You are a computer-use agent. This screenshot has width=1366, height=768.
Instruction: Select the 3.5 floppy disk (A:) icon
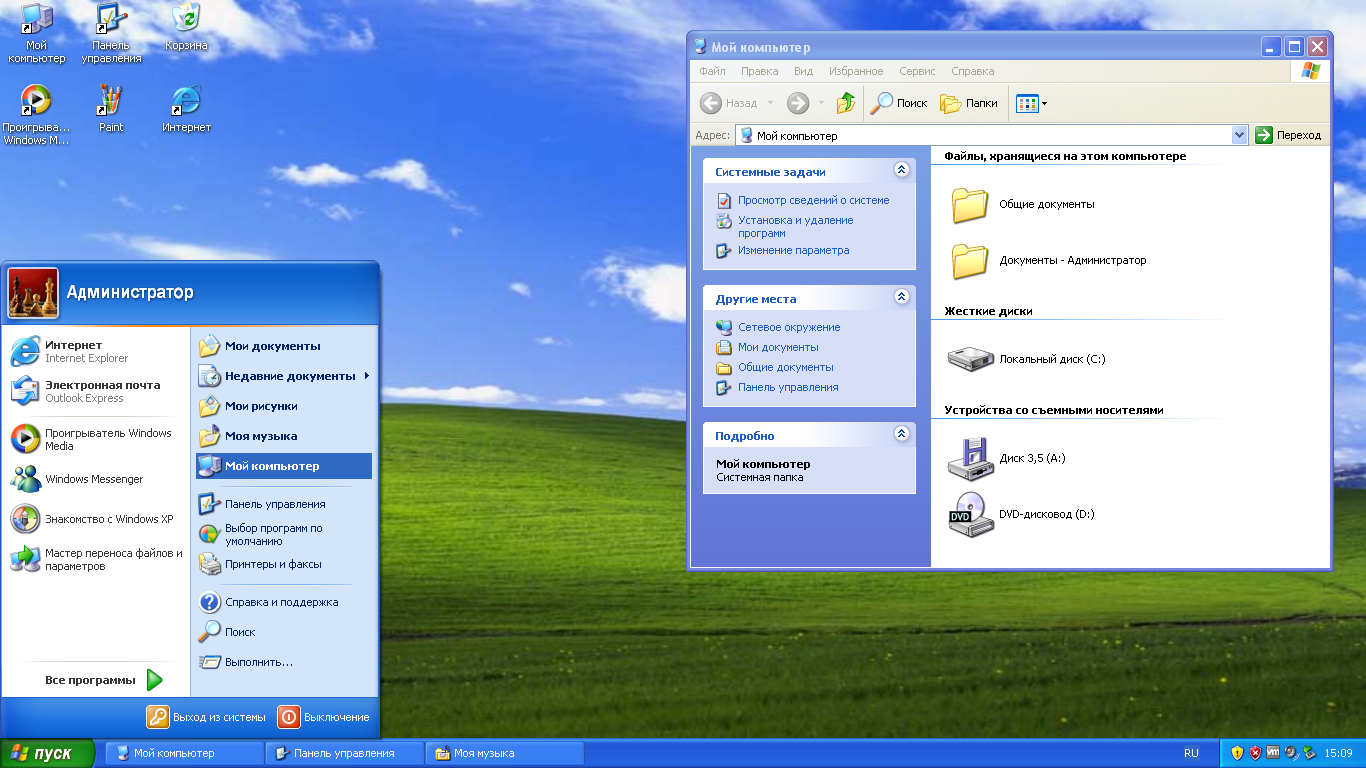(969, 459)
